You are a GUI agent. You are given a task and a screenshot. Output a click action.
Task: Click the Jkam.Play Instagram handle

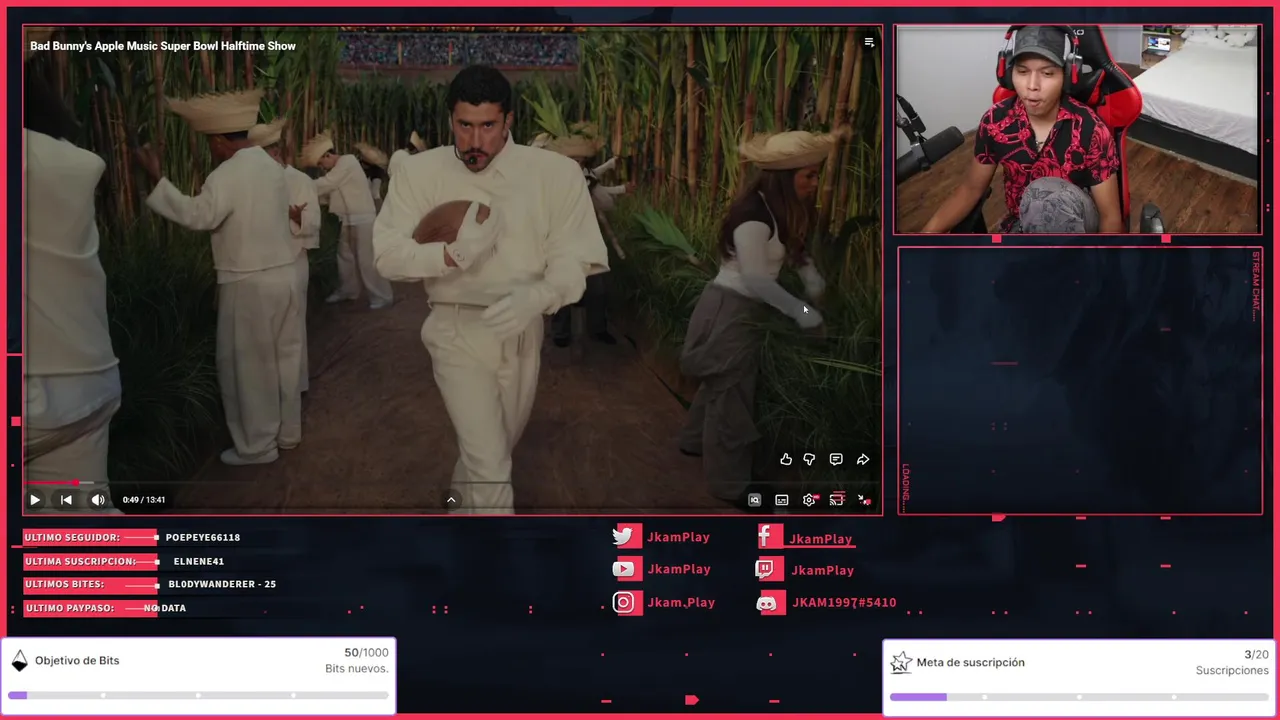(681, 602)
